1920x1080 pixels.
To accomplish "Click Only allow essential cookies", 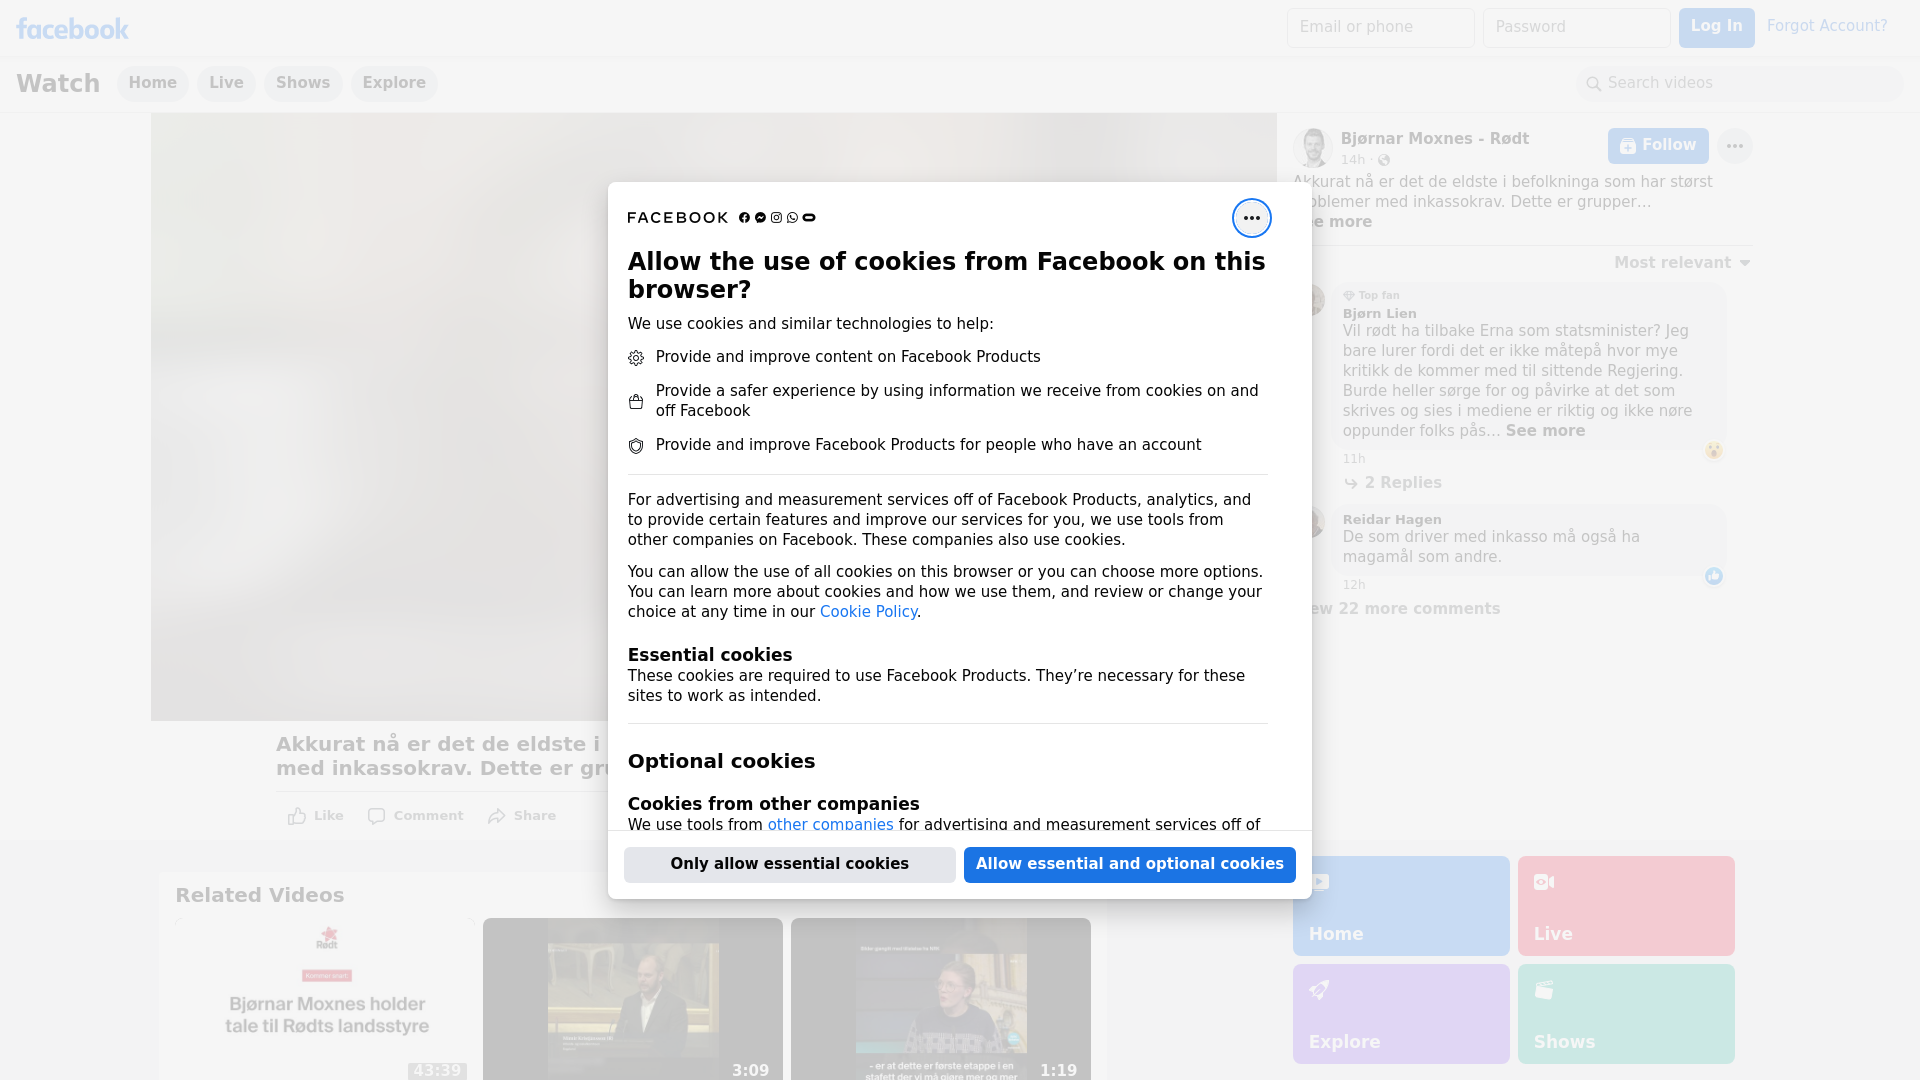I will (789, 864).
